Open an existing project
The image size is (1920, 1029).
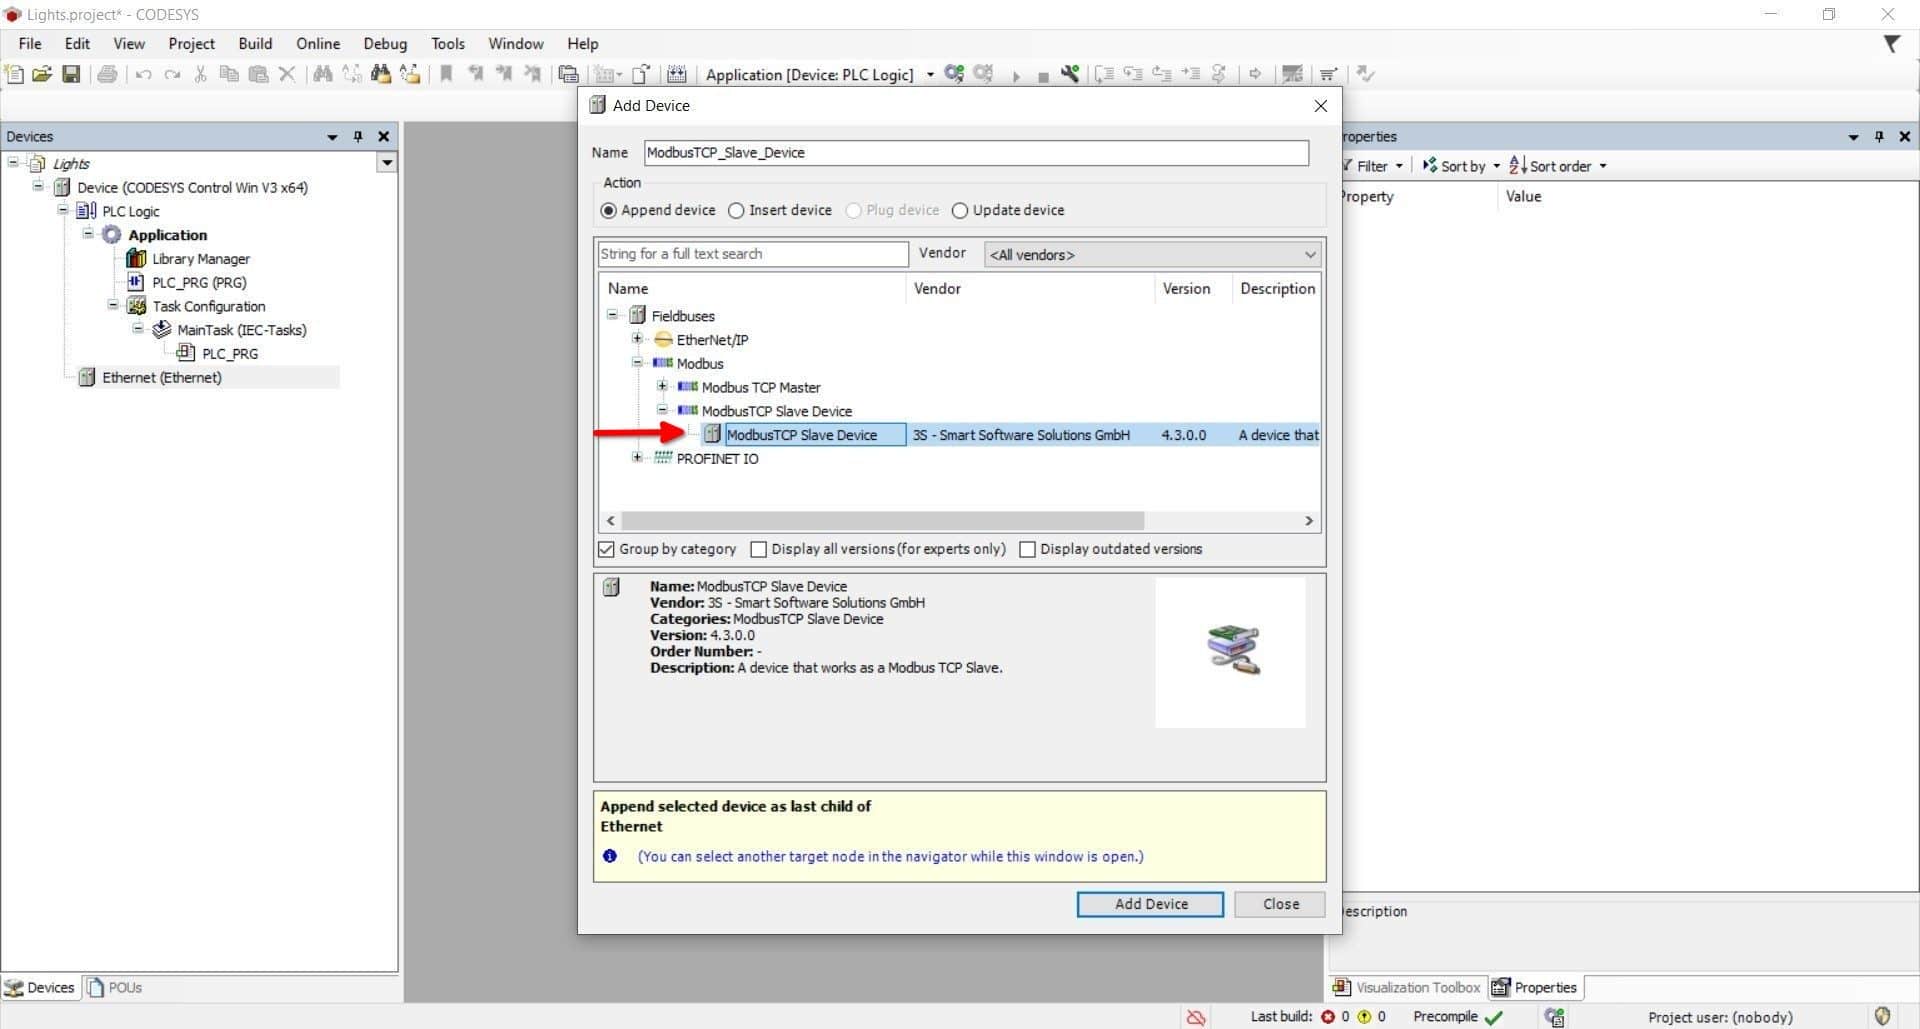click(42, 74)
